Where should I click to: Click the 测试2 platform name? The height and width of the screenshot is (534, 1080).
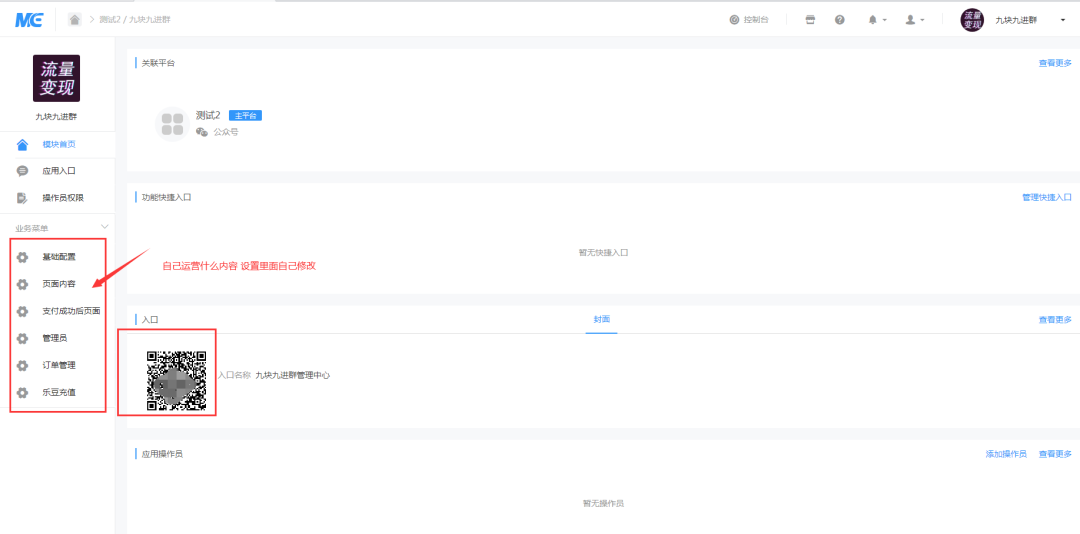208,115
